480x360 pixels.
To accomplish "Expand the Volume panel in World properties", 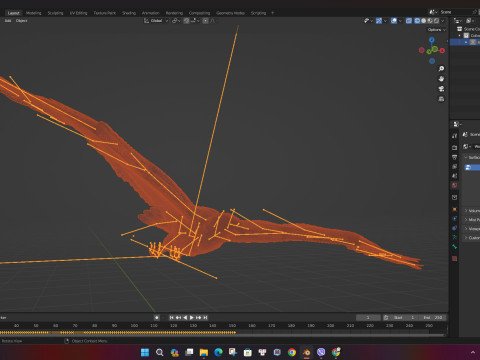I will [472, 211].
